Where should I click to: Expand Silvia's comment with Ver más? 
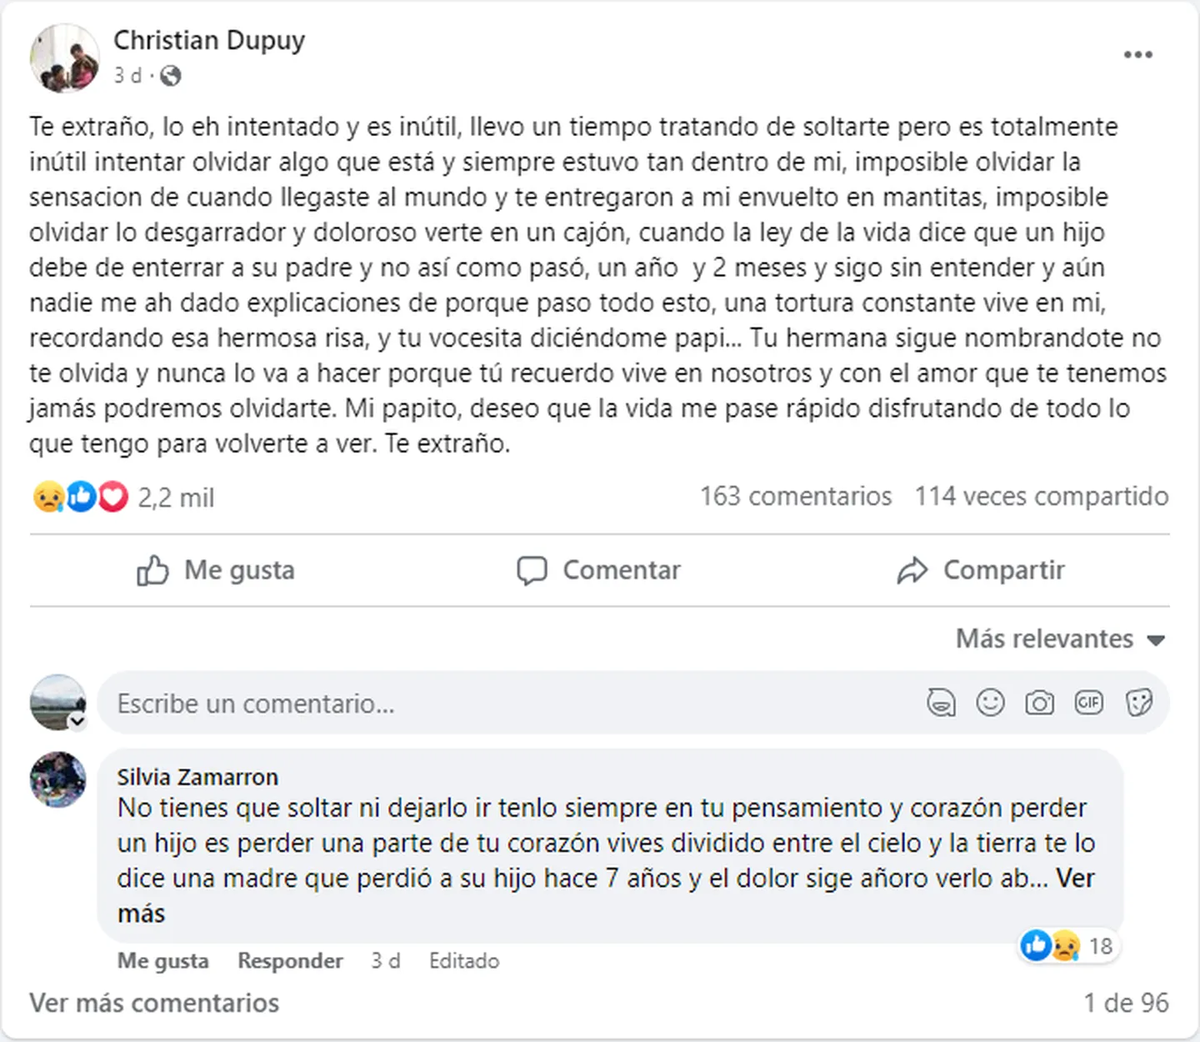point(1075,879)
